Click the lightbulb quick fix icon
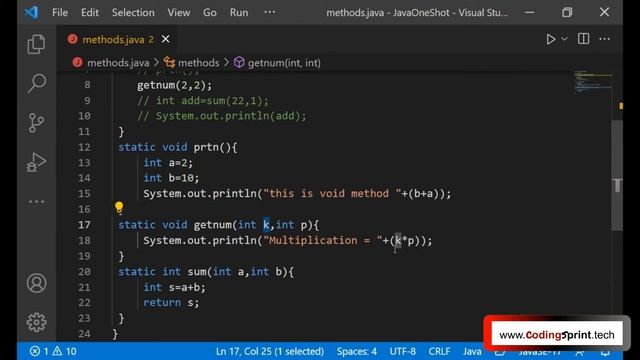 [119, 207]
